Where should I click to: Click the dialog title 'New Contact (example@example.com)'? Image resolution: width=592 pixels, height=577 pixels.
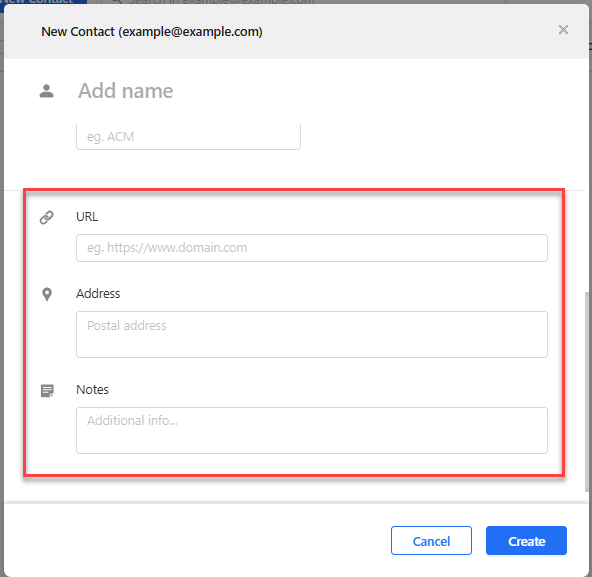pos(152,32)
